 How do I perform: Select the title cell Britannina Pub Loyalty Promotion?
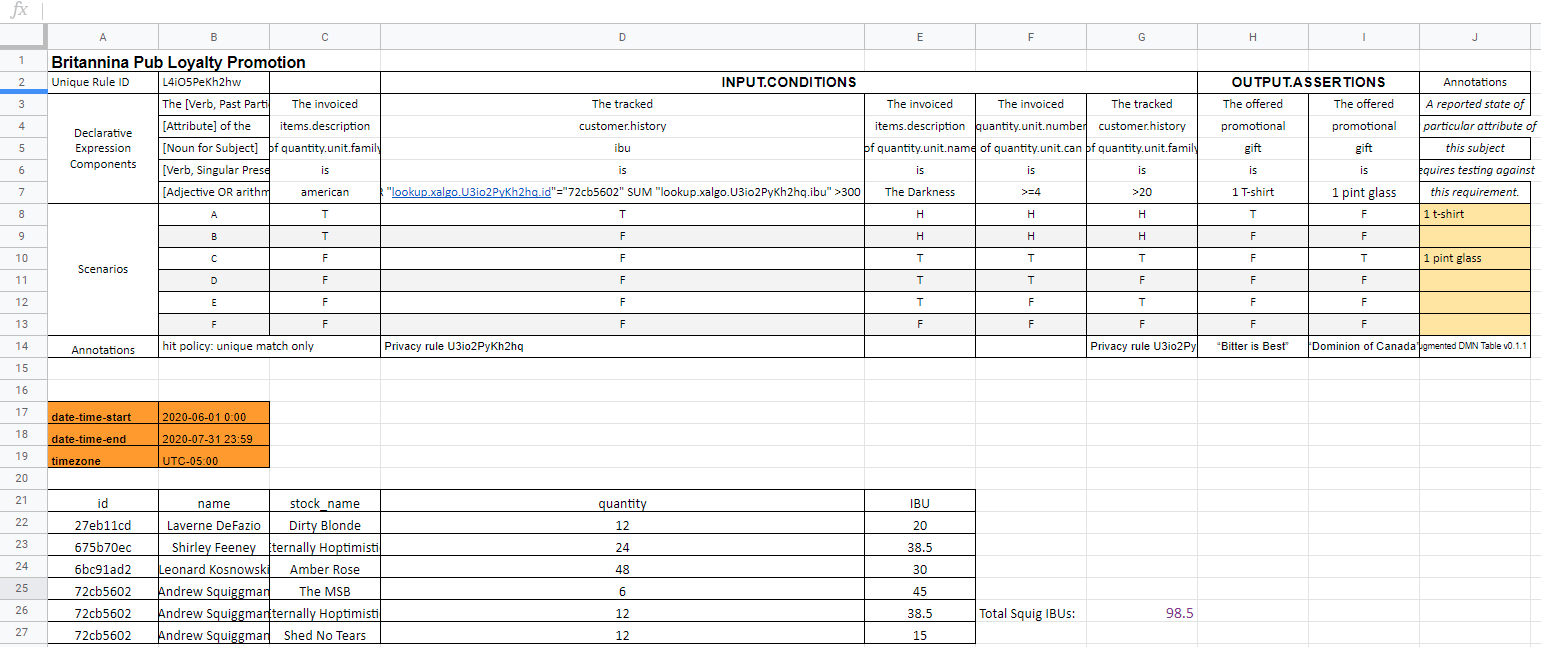coord(178,62)
